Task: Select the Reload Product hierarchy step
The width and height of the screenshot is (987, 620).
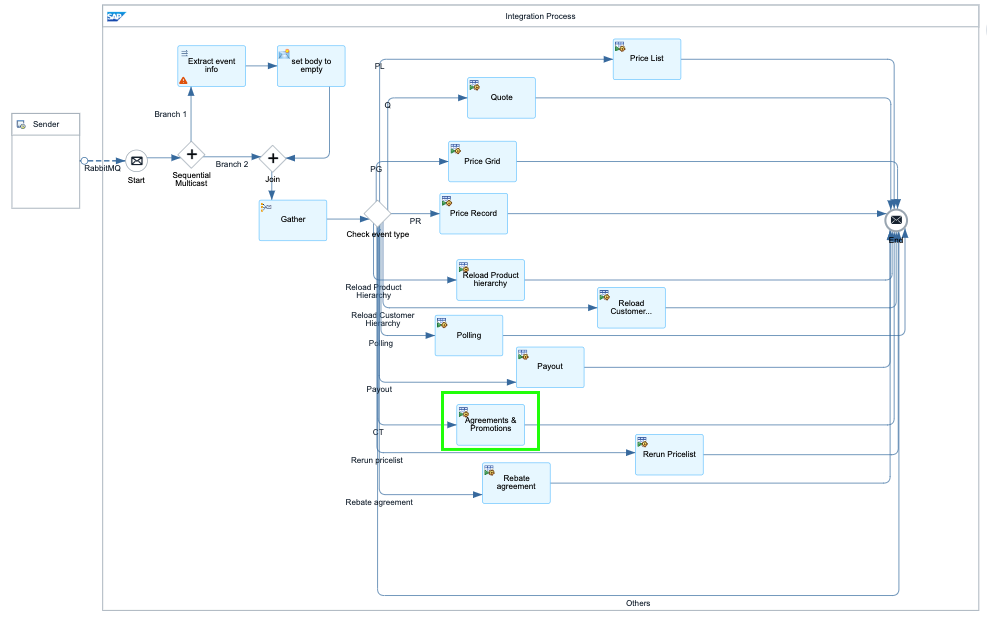Action: click(x=490, y=280)
